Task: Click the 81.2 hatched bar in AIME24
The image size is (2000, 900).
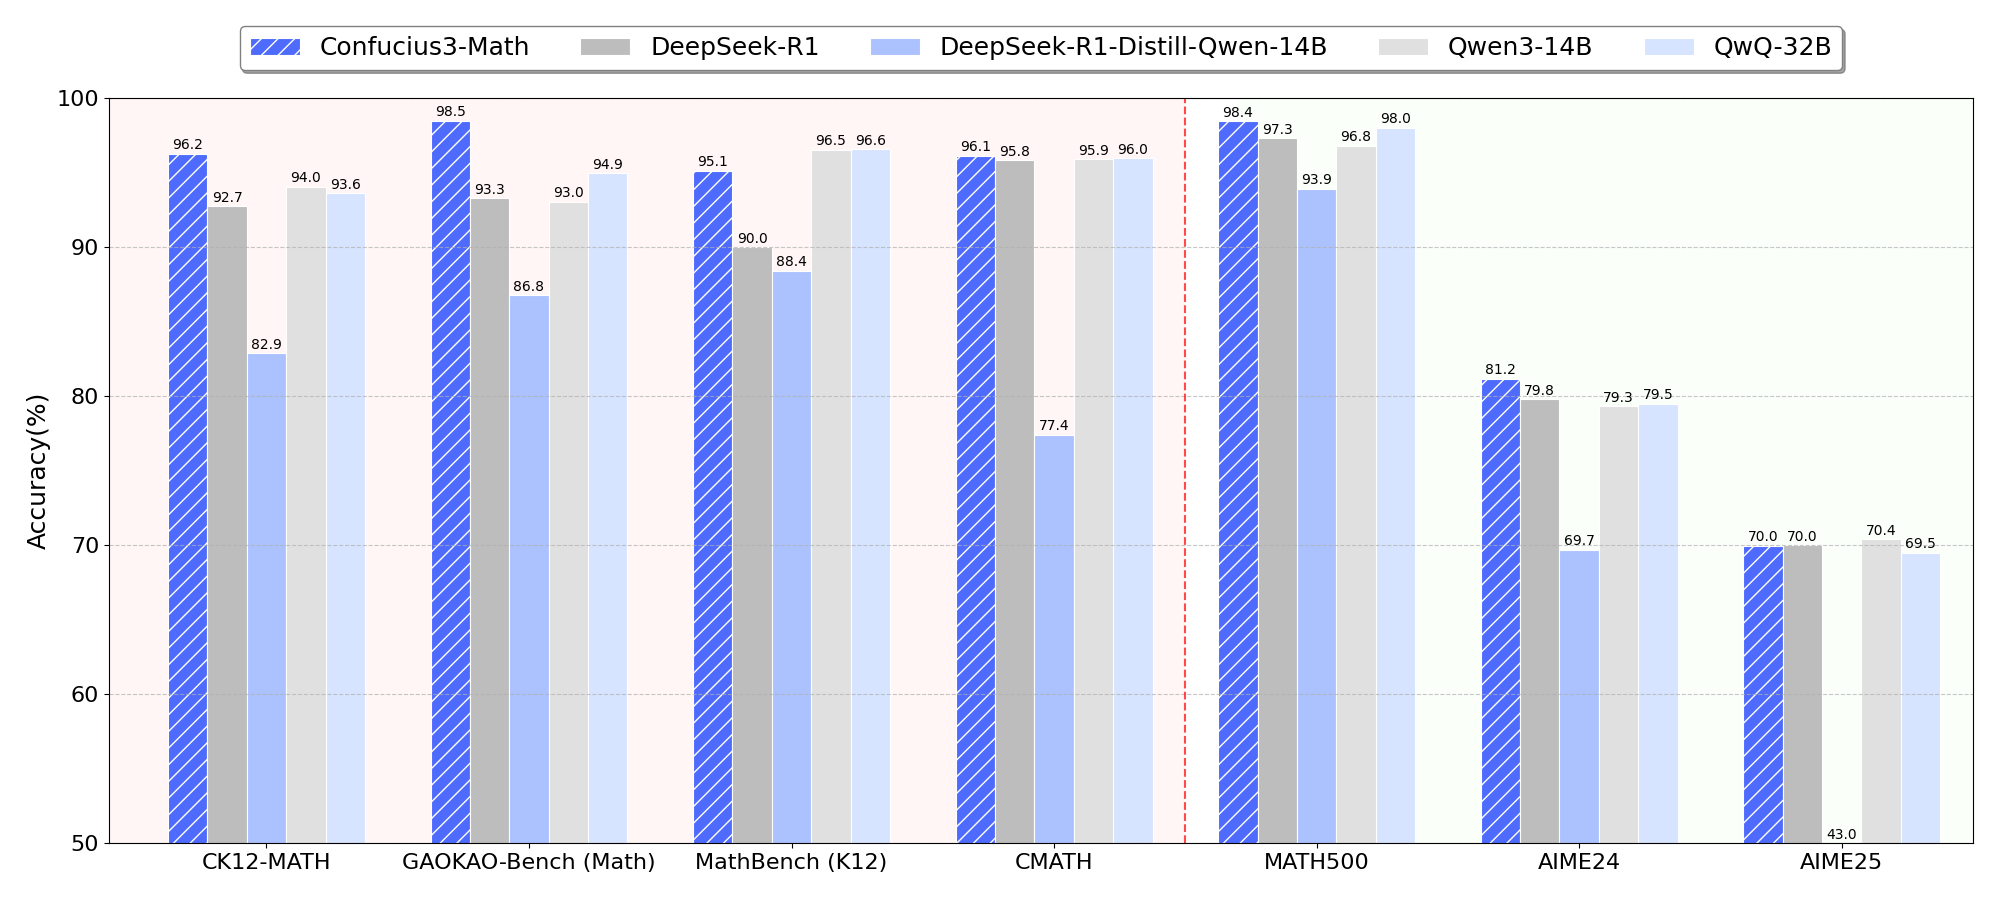Action: [x=1500, y=611]
